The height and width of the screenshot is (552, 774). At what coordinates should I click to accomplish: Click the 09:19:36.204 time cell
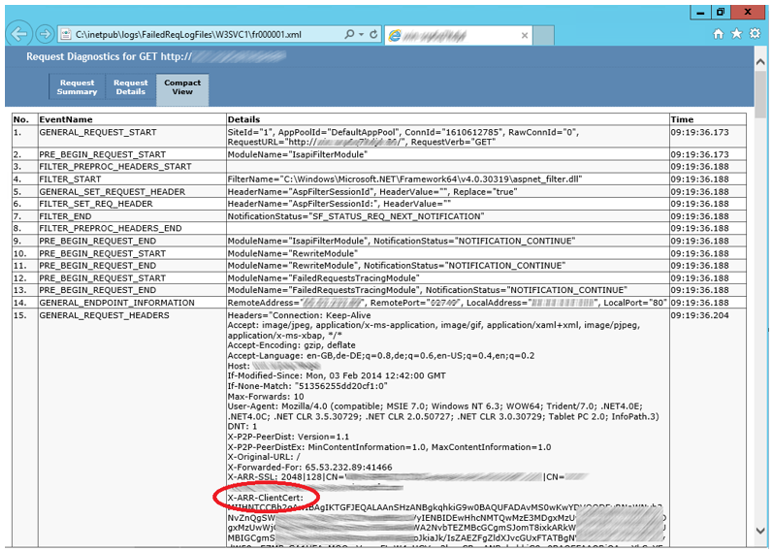coord(699,315)
